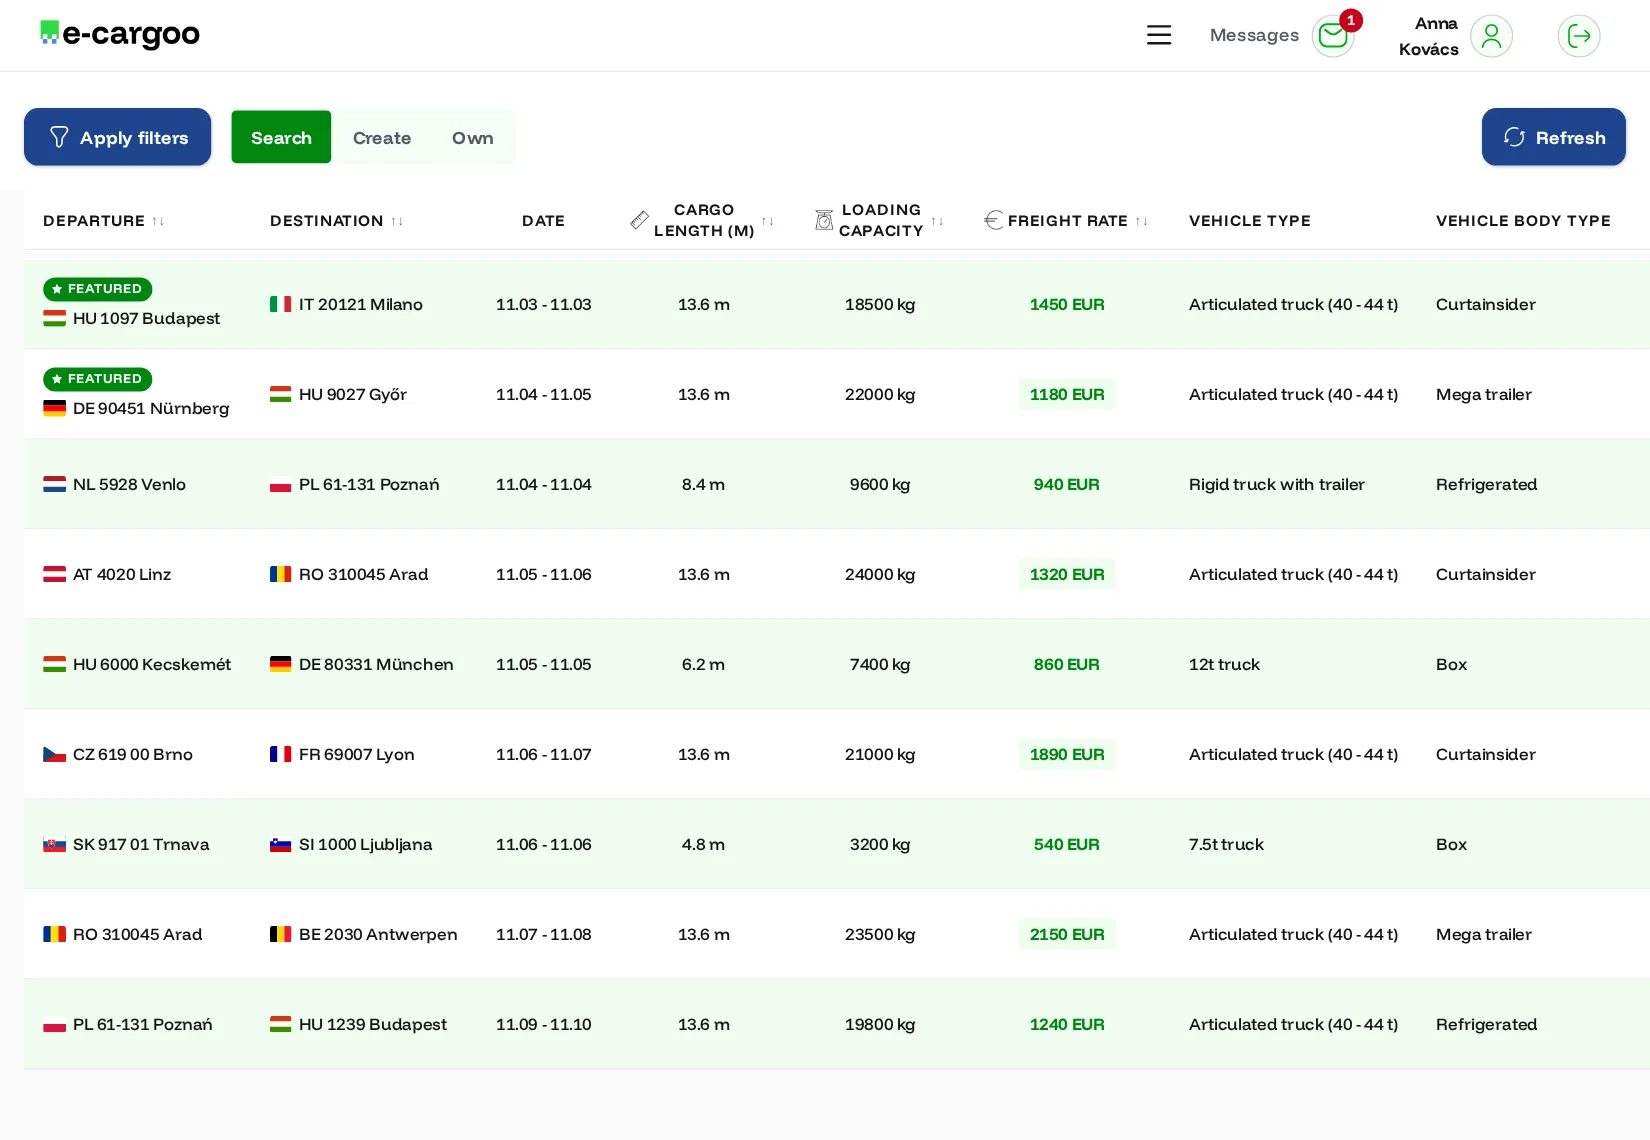Switch to the Search tab
The image size is (1650, 1140).
(x=281, y=137)
